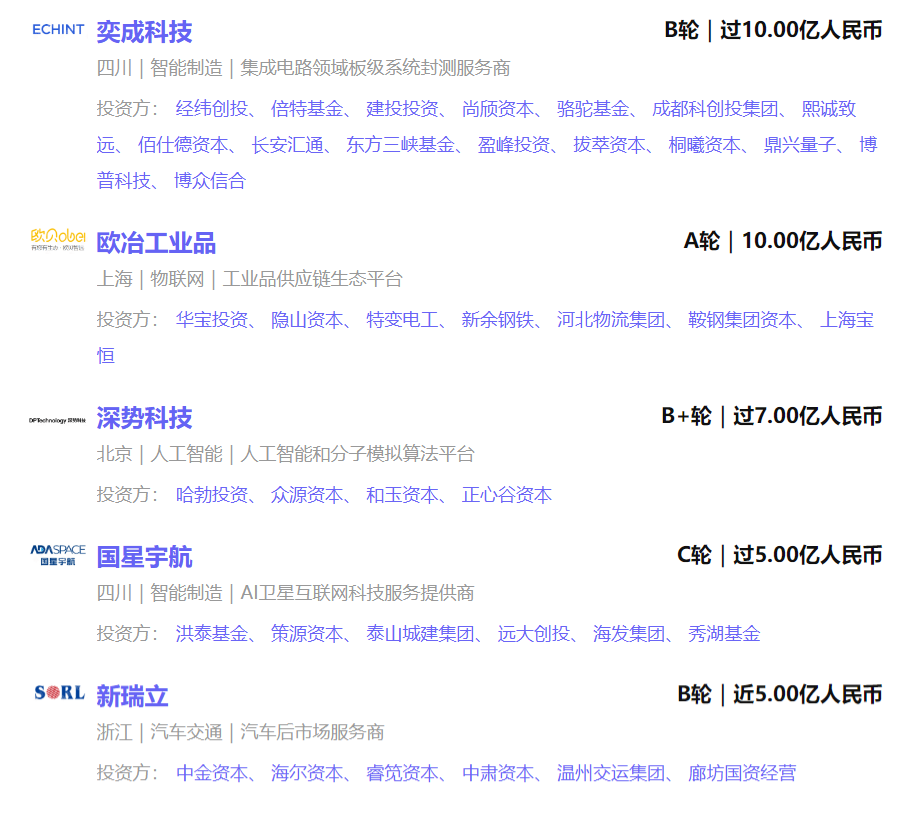Open the 国星宇航 company page
909x824 pixels.
click(x=144, y=557)
